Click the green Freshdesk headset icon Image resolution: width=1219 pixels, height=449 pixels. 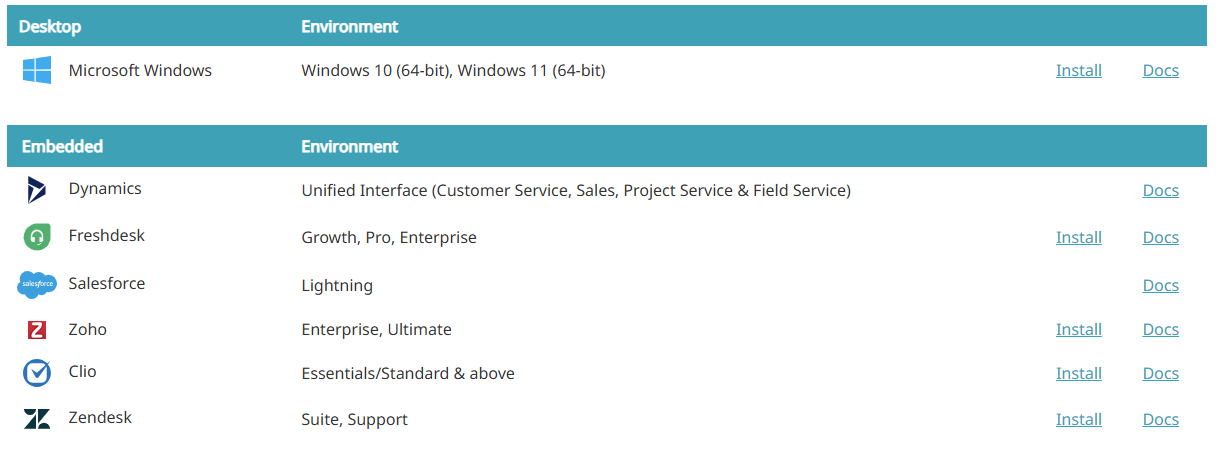(37, 237)
